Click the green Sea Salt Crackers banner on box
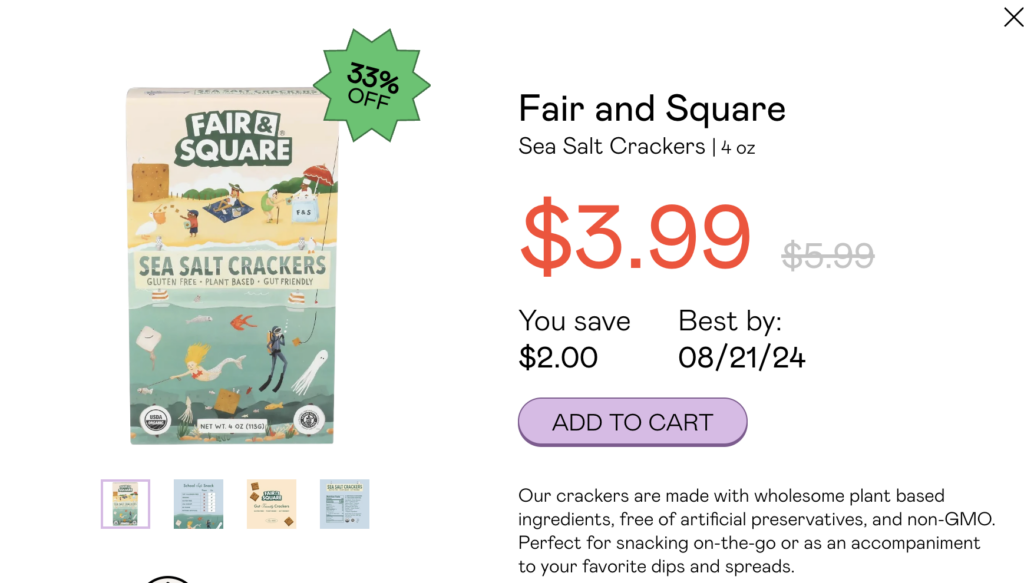1024x583 pixels. coord(232,268)
